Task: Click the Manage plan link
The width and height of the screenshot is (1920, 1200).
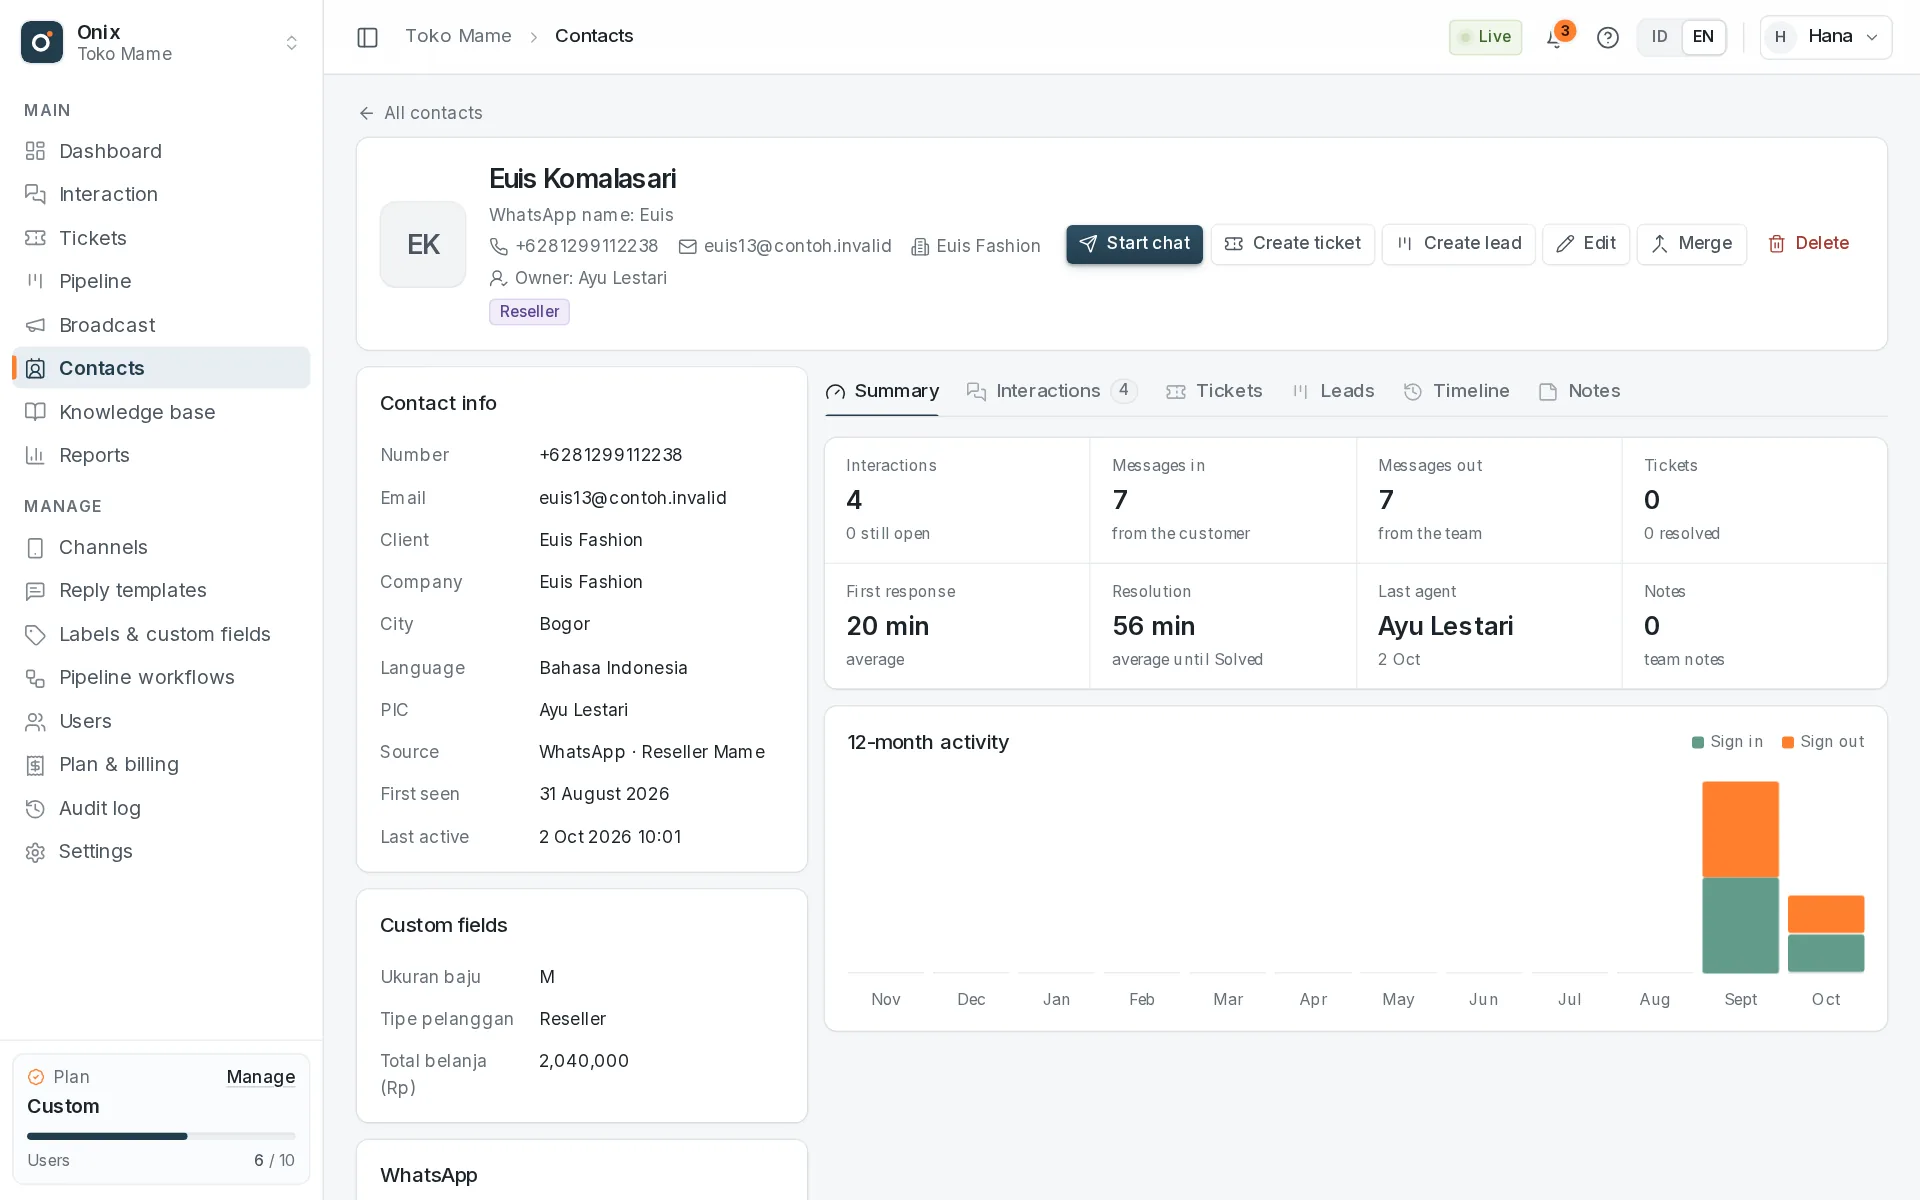Action: (x=260, y=1077)
